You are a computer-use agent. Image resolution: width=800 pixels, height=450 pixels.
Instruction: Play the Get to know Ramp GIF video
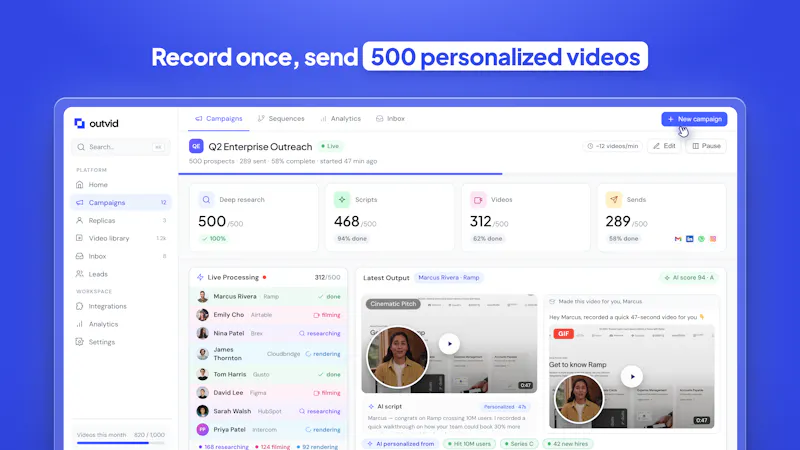[632, 377]
